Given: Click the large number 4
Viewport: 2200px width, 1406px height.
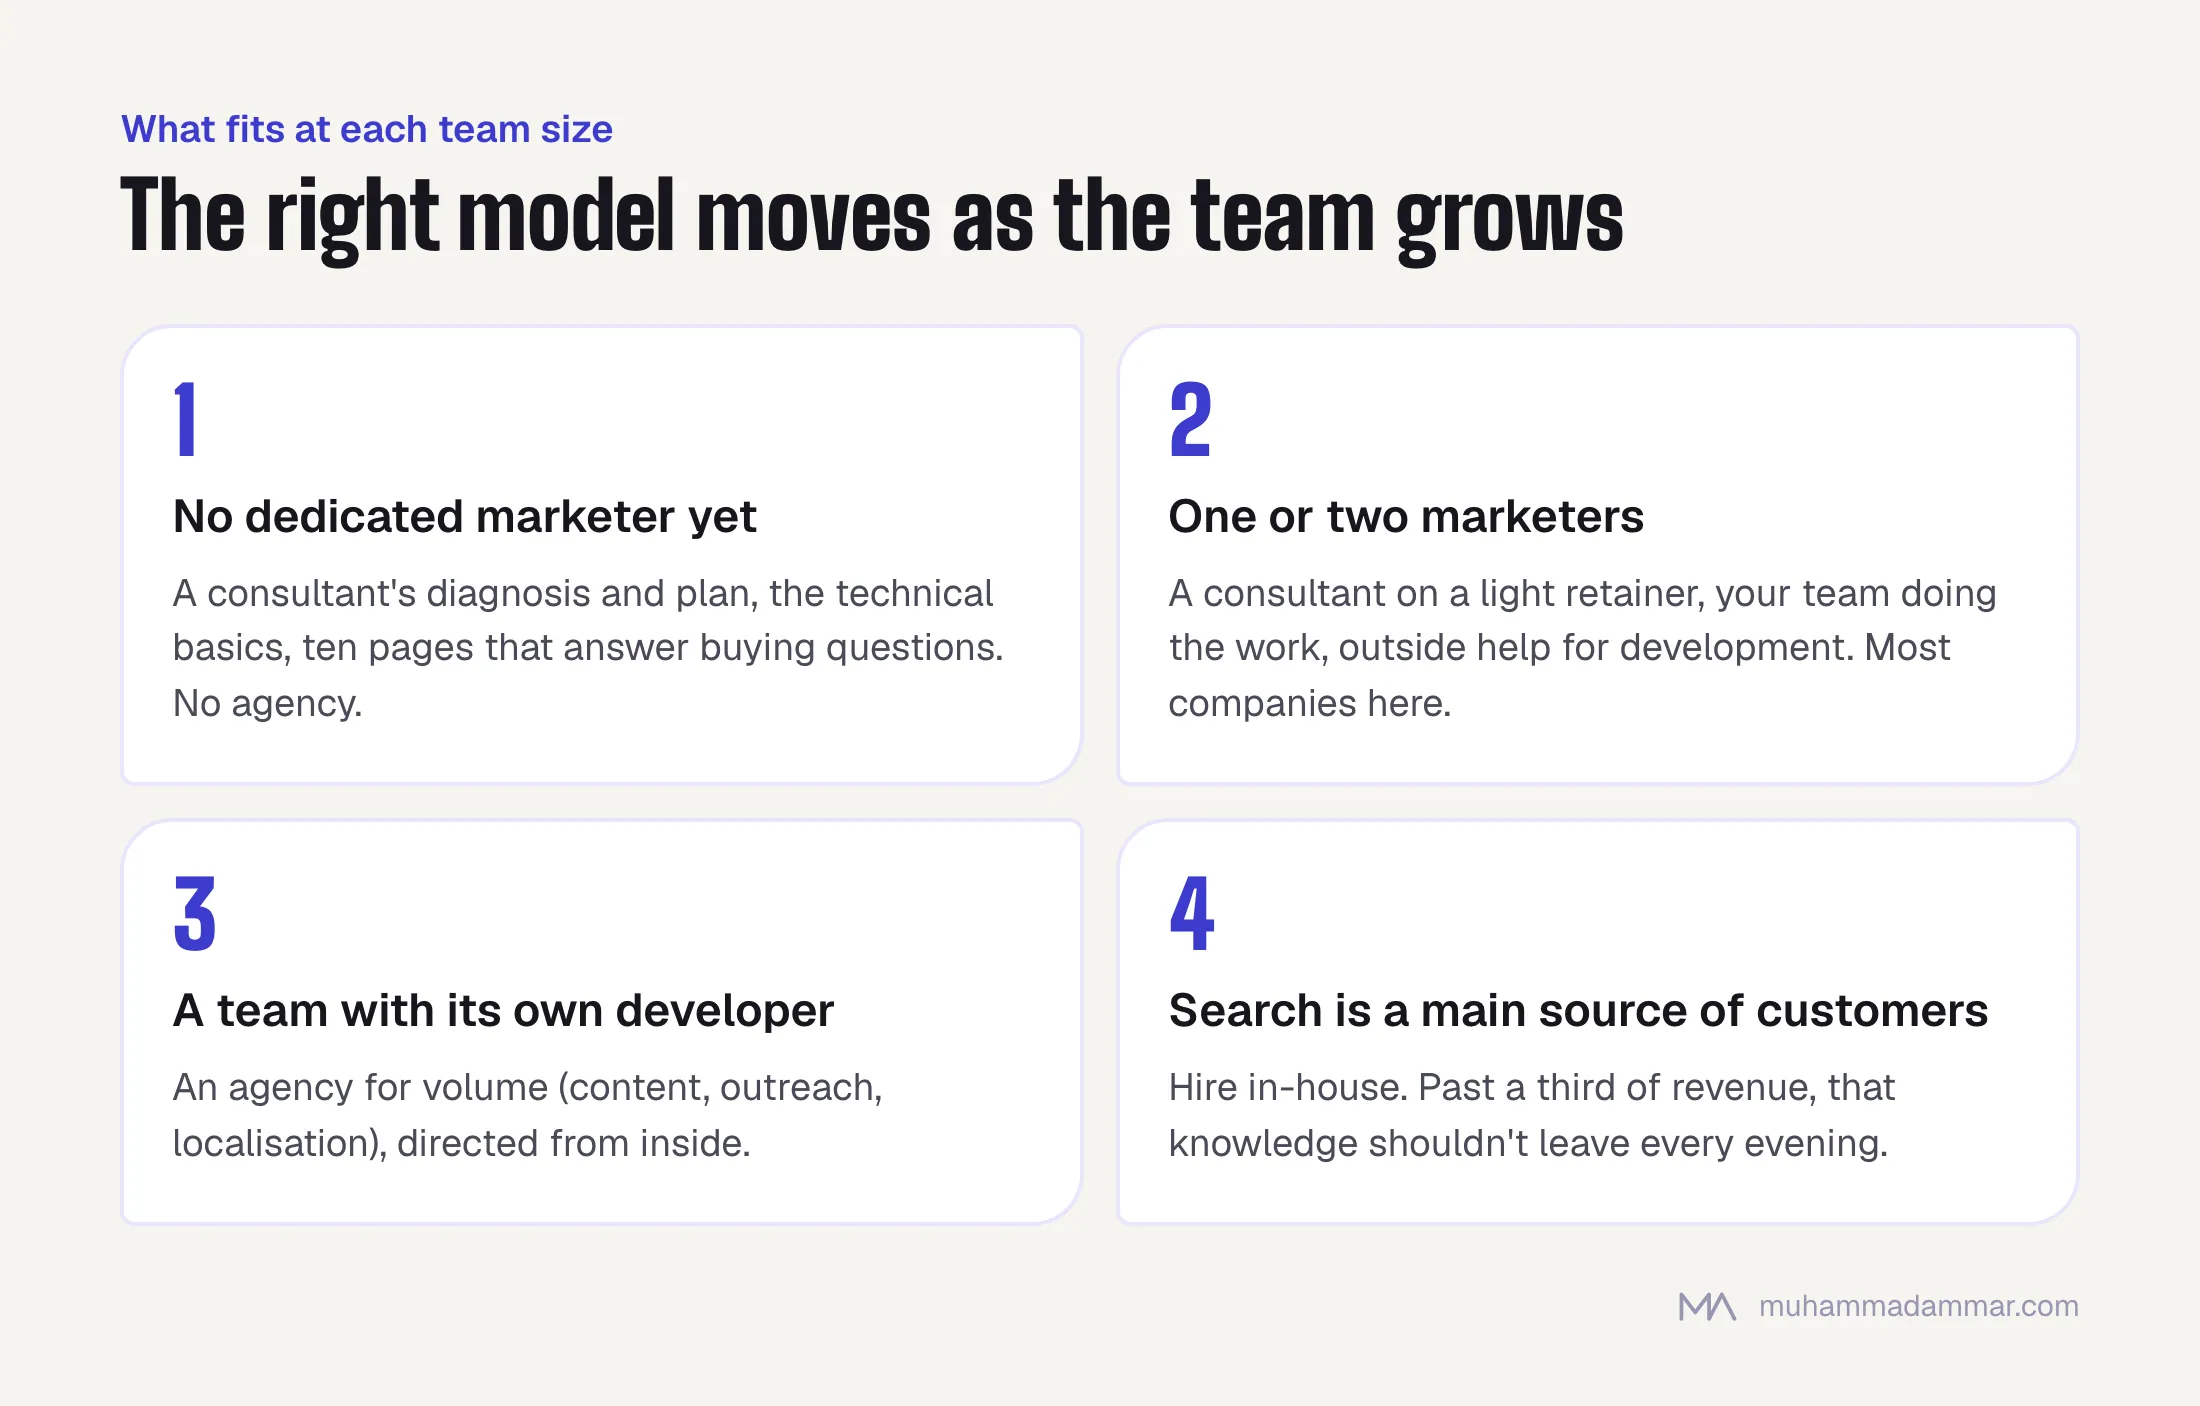Looking at the screenshot, I should click(x=1192, y=913).
